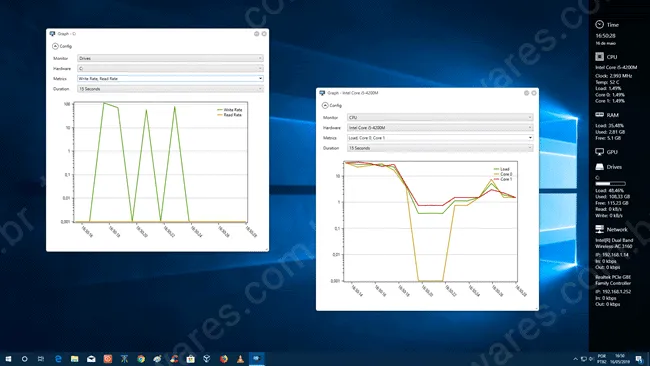Open Mail app from taskbar
Image resolution: width=650 pixels, height=366 pixels.
click(x=91, y=359)
